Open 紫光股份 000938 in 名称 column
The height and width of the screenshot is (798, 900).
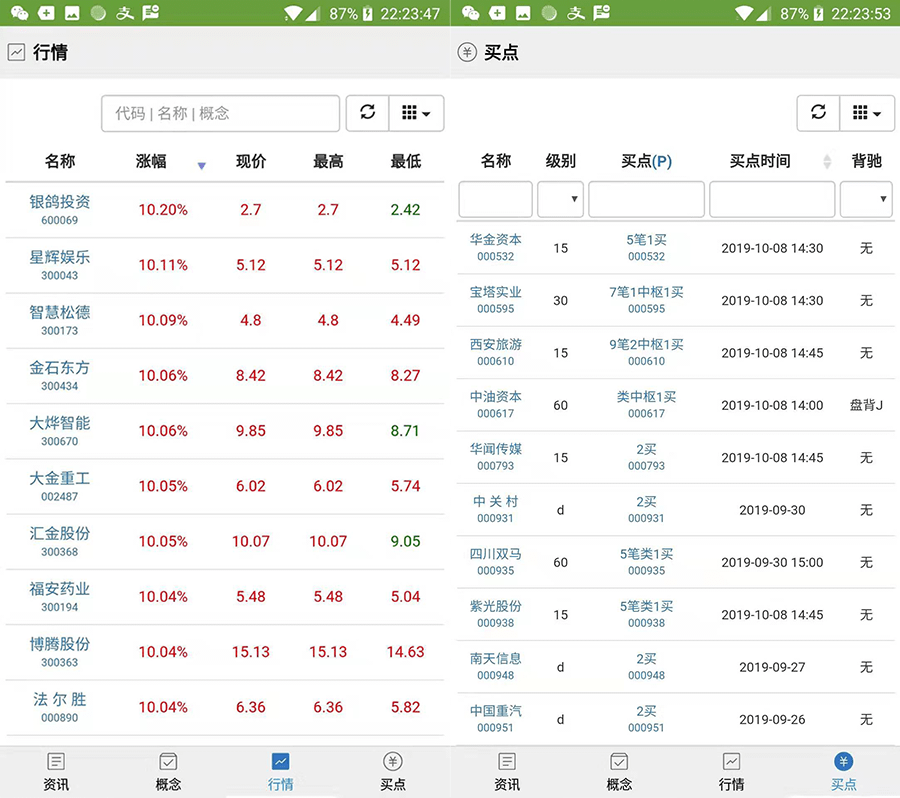coord(495,614)
